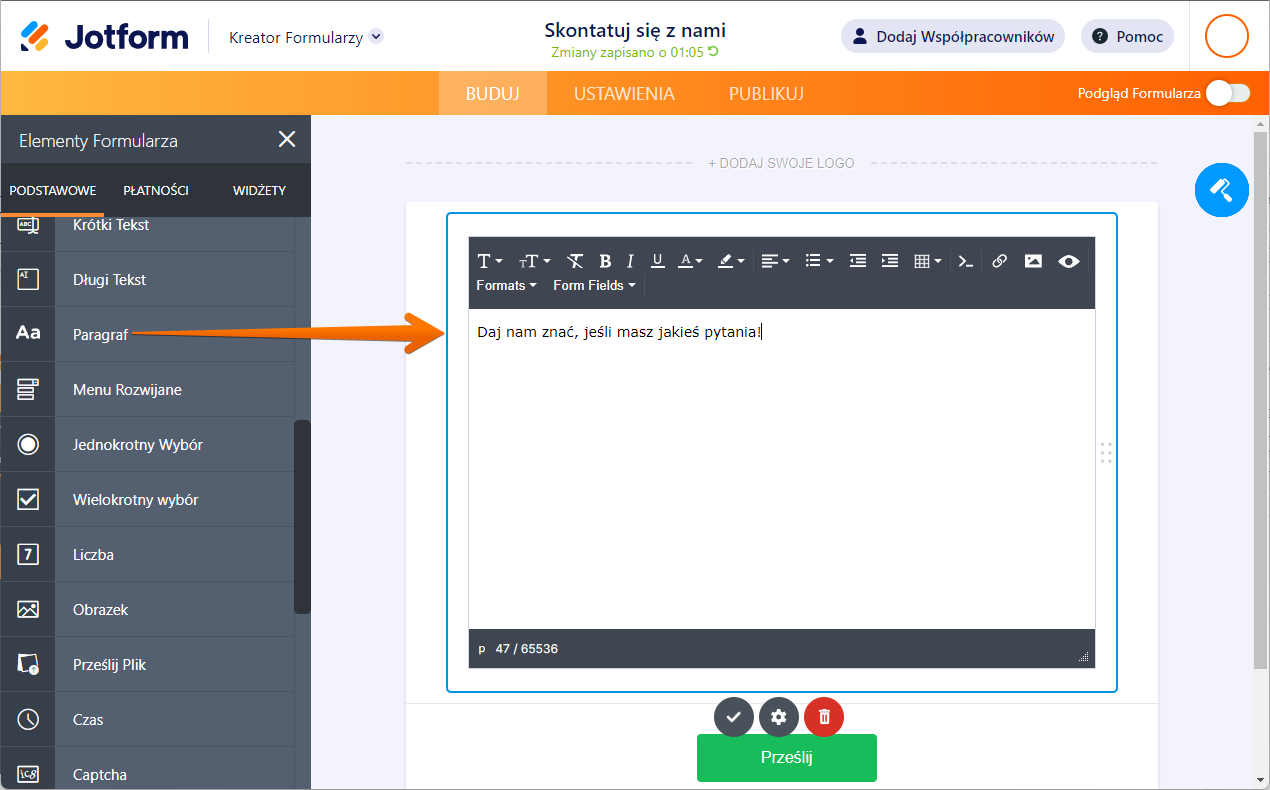
Task: Toggle bold formatting
Action: pos(605,261)
